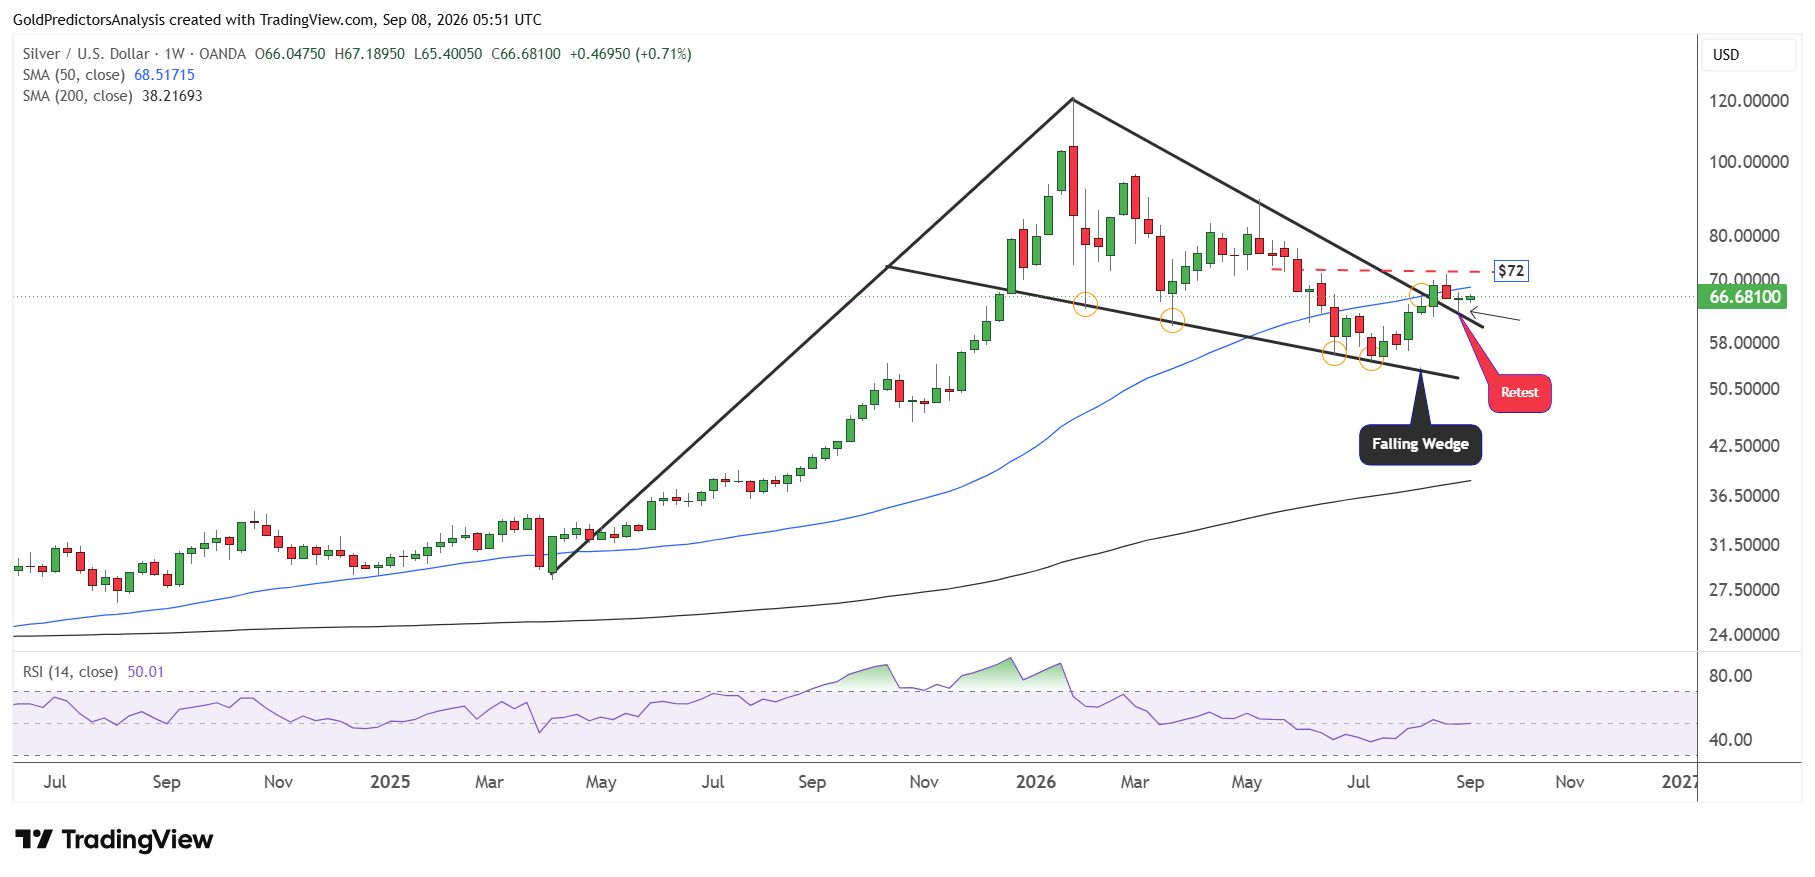Click the $72 price label box
This screenshot has height=877, width=1815.
(1511, 271)
